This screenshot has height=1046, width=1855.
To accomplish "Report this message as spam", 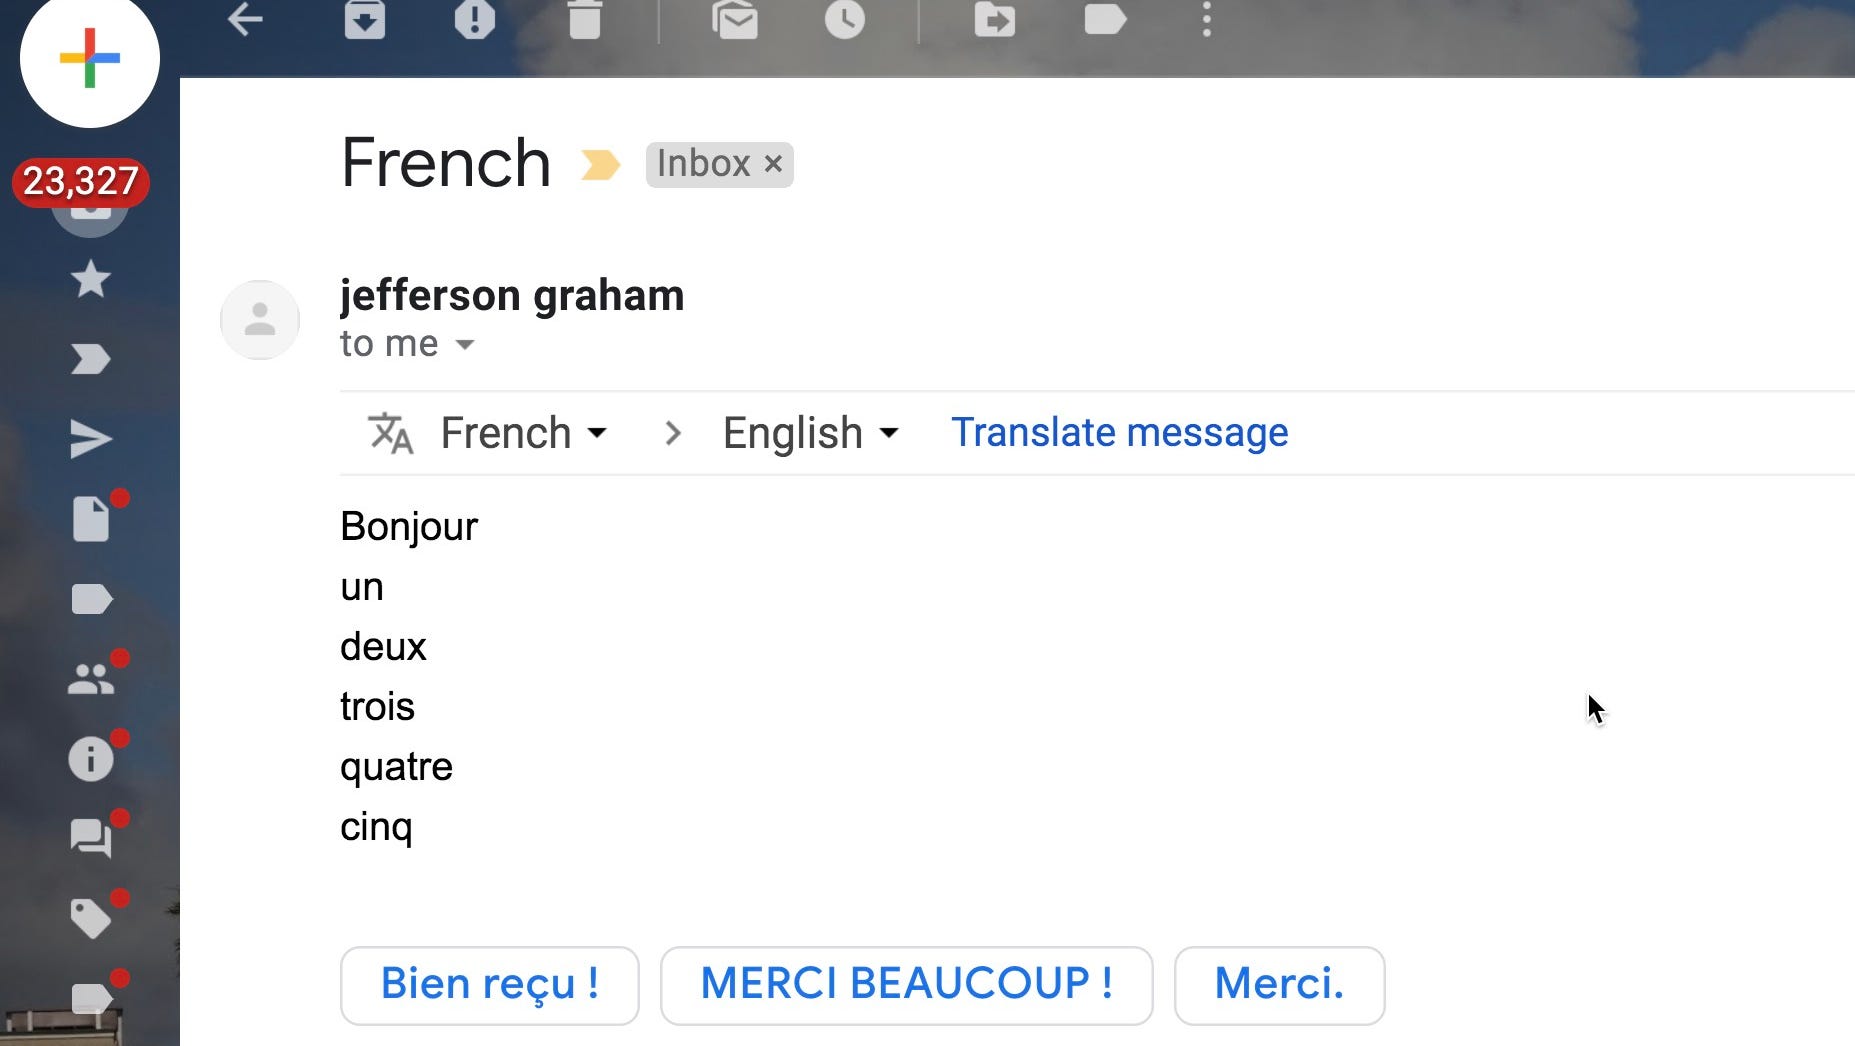I will tap(474, 19).
